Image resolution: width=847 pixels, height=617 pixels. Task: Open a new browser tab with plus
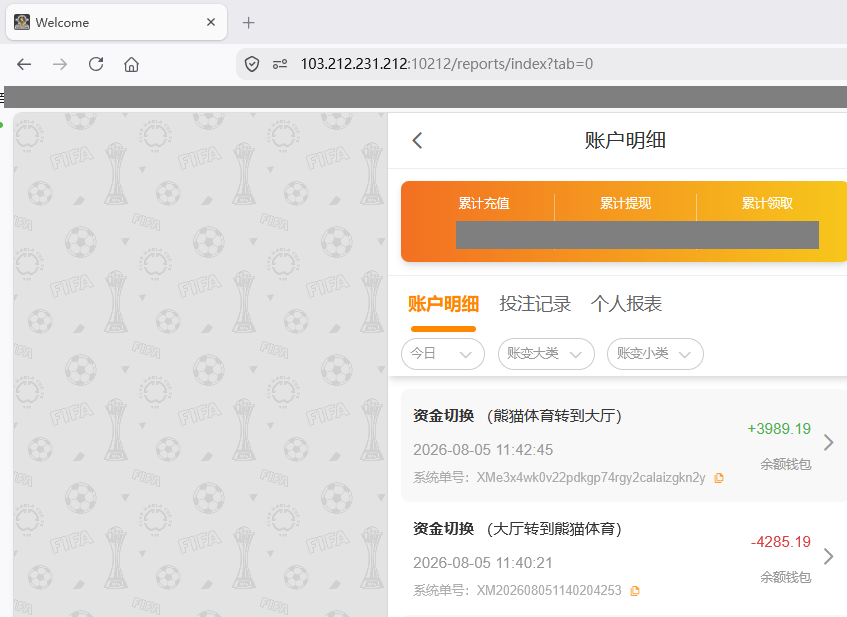coord(248,23)
